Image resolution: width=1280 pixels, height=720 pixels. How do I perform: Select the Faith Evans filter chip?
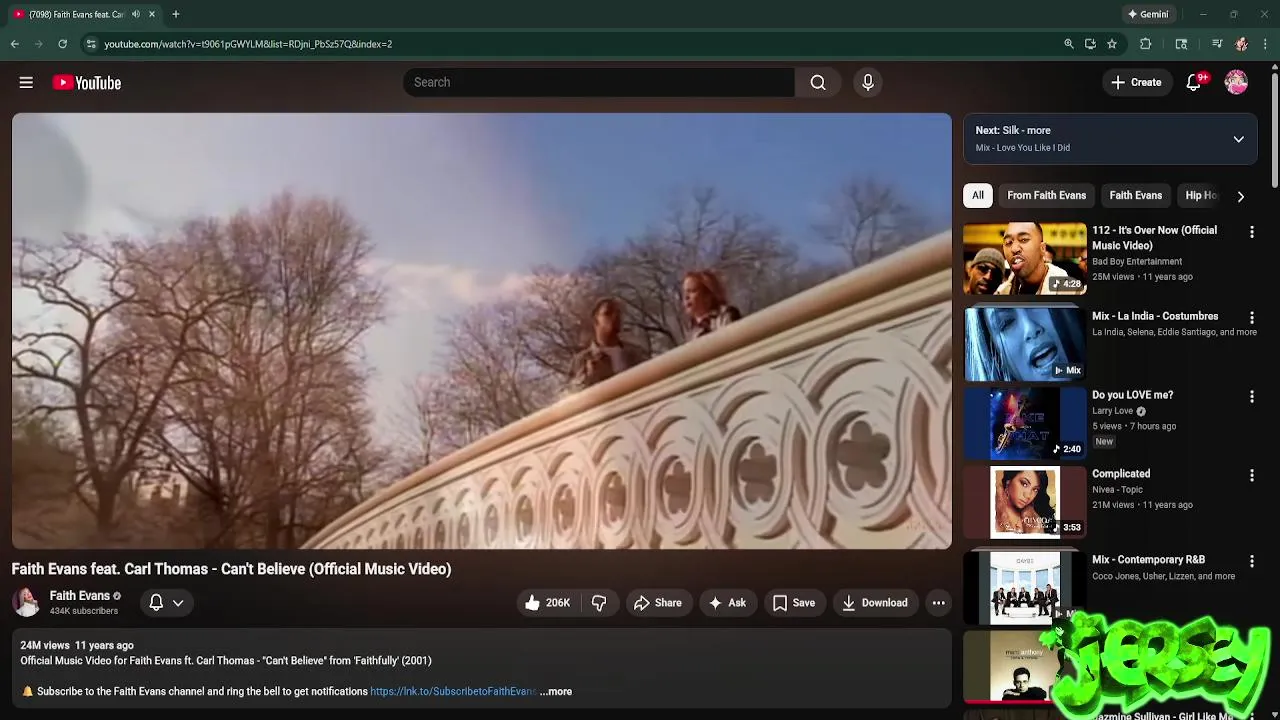tap(1135, 196)
